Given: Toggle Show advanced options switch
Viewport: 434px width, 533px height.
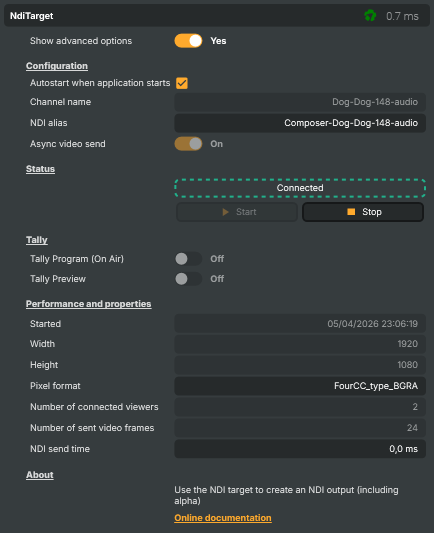Looking at the screenshot, I should tap(188, 41).
